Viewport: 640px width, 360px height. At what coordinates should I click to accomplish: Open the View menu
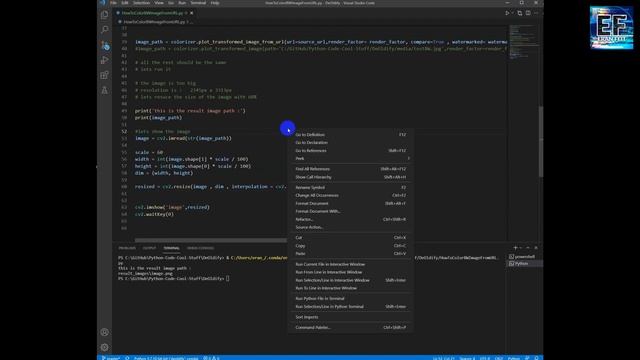159,3
